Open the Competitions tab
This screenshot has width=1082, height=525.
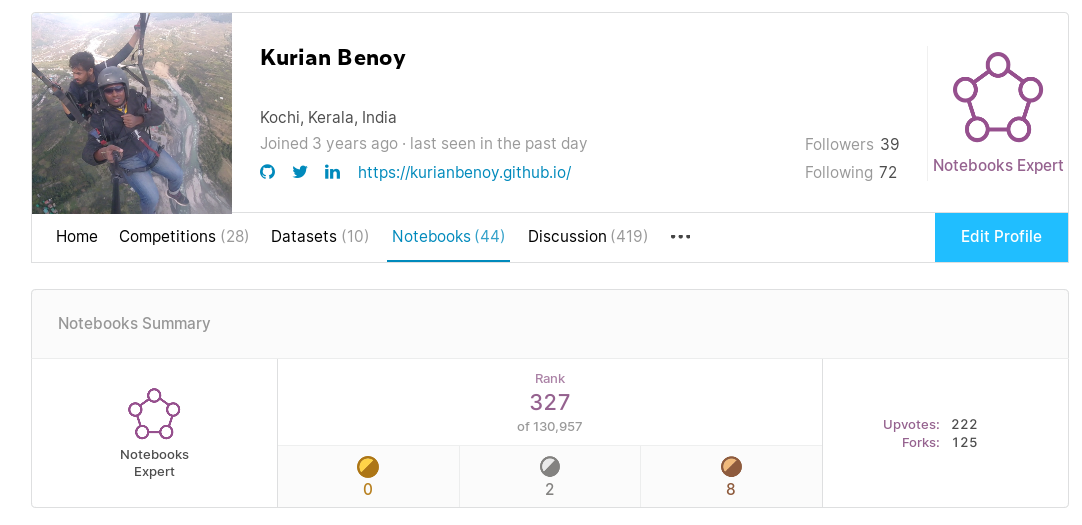point(183,237)
